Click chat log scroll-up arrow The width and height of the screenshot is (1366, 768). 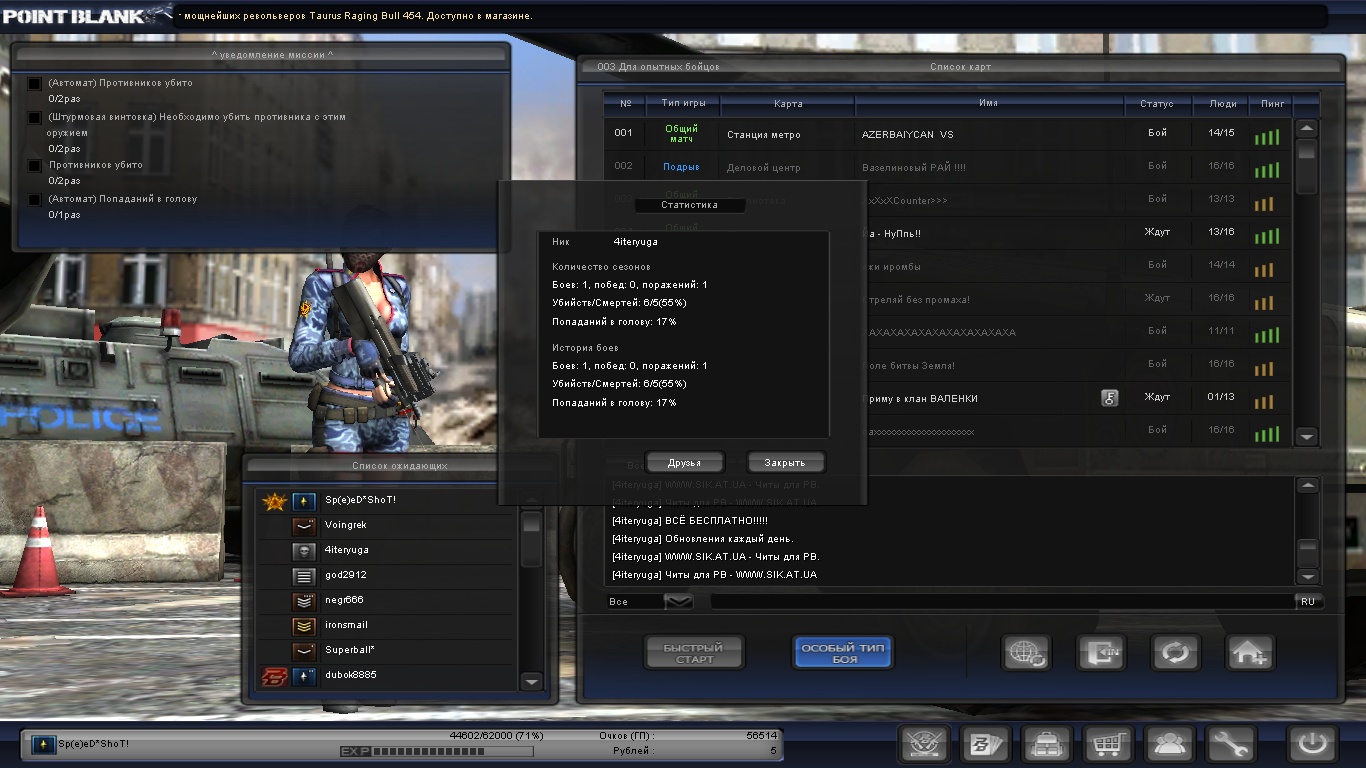[x=1306, y=486]
